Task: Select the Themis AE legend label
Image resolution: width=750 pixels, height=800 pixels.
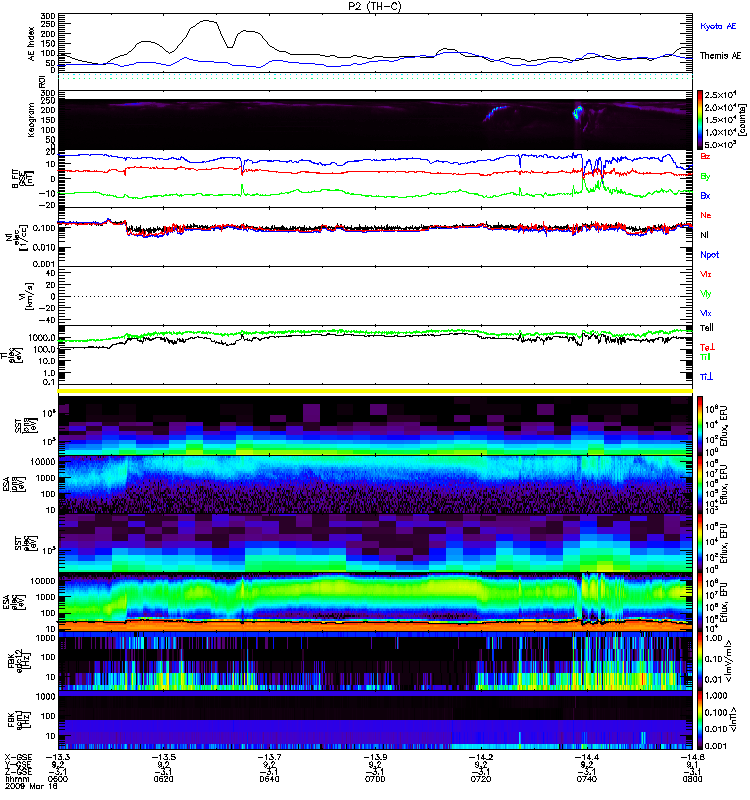Action: click(720, 56)
